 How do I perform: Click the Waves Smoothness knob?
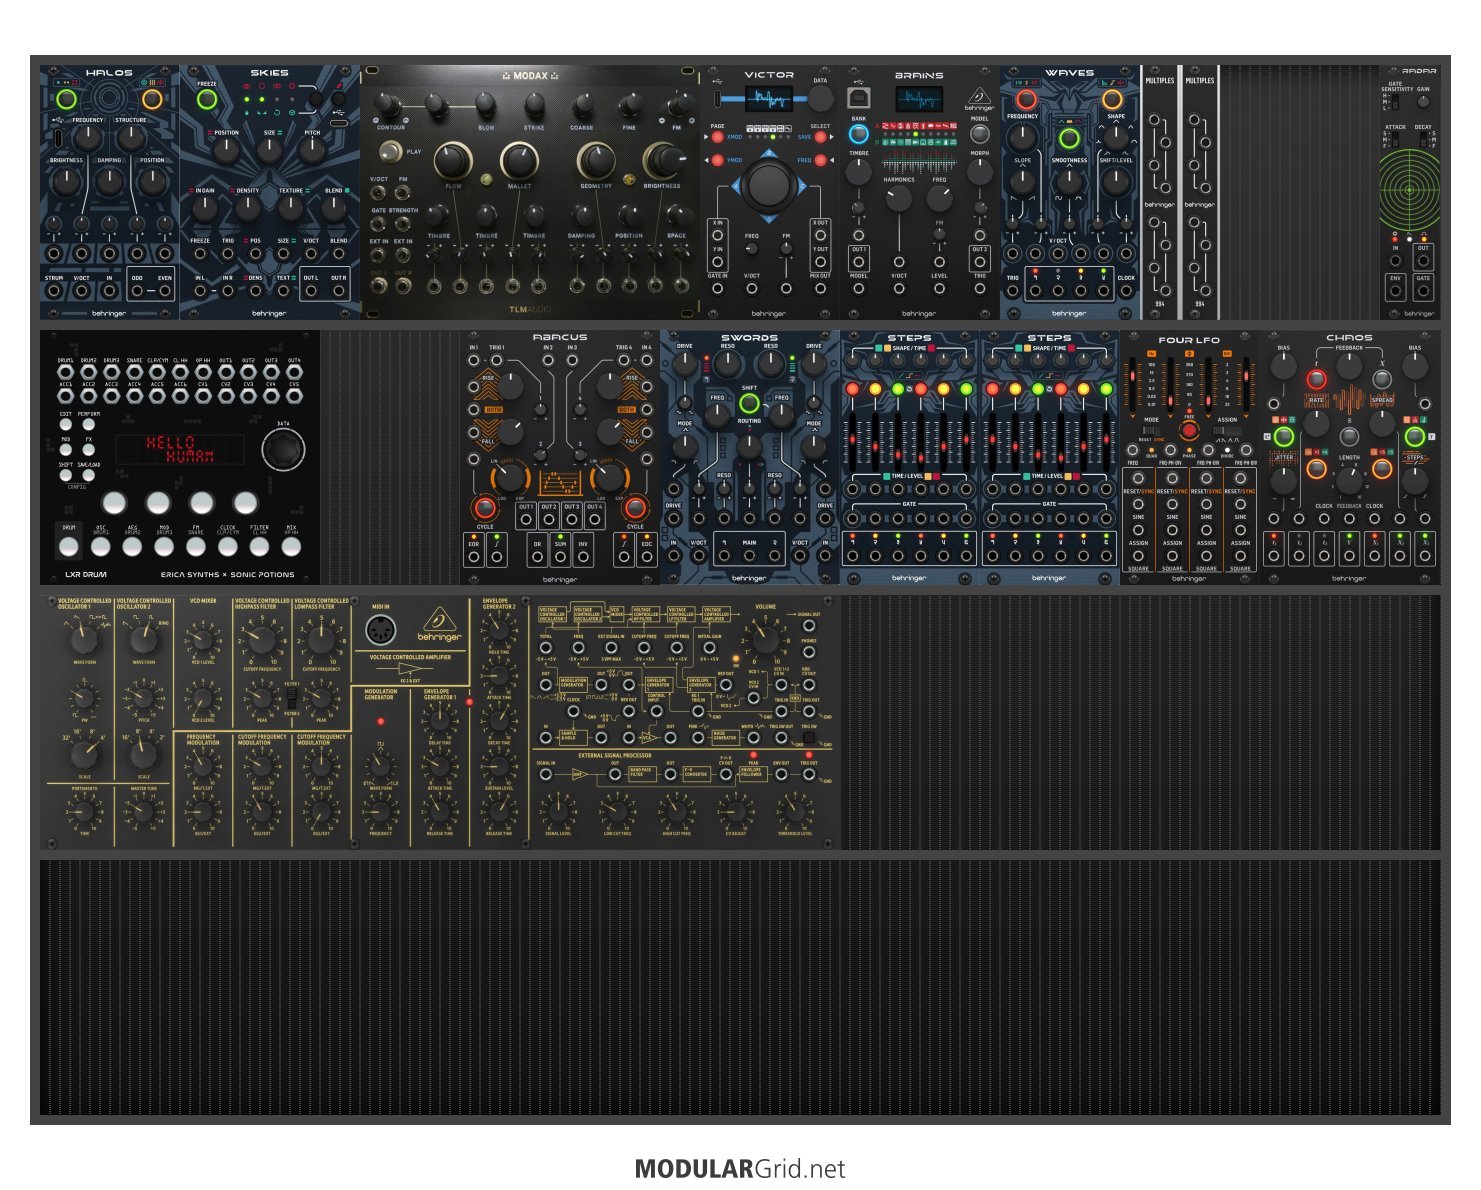[1069, 182]
